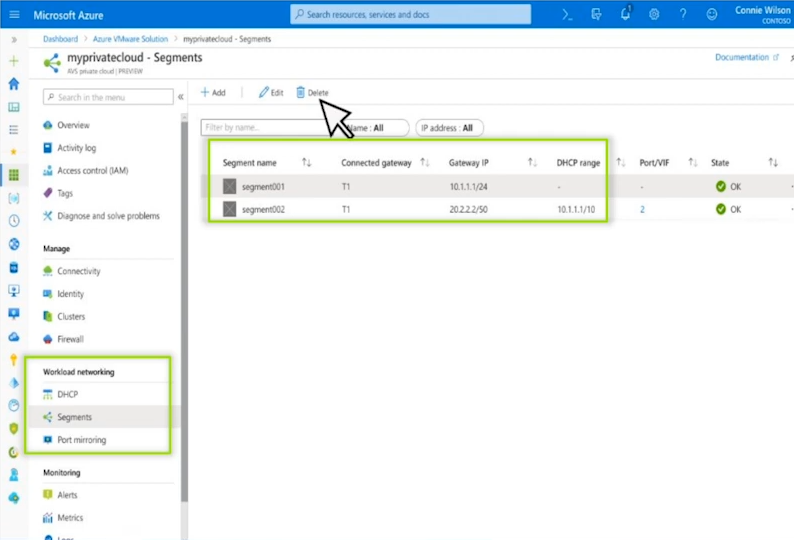
Task: Open Connie Wilson account menu
Action: point(762,15)
